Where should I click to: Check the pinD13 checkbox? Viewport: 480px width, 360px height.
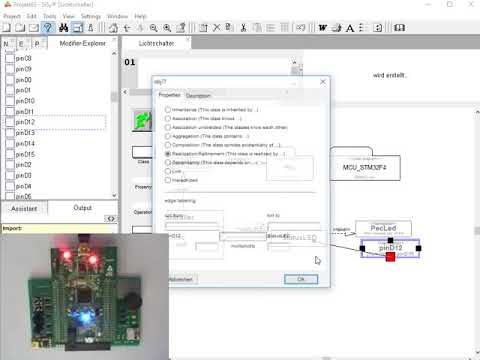pyautogui.click(x=10, y=133)
